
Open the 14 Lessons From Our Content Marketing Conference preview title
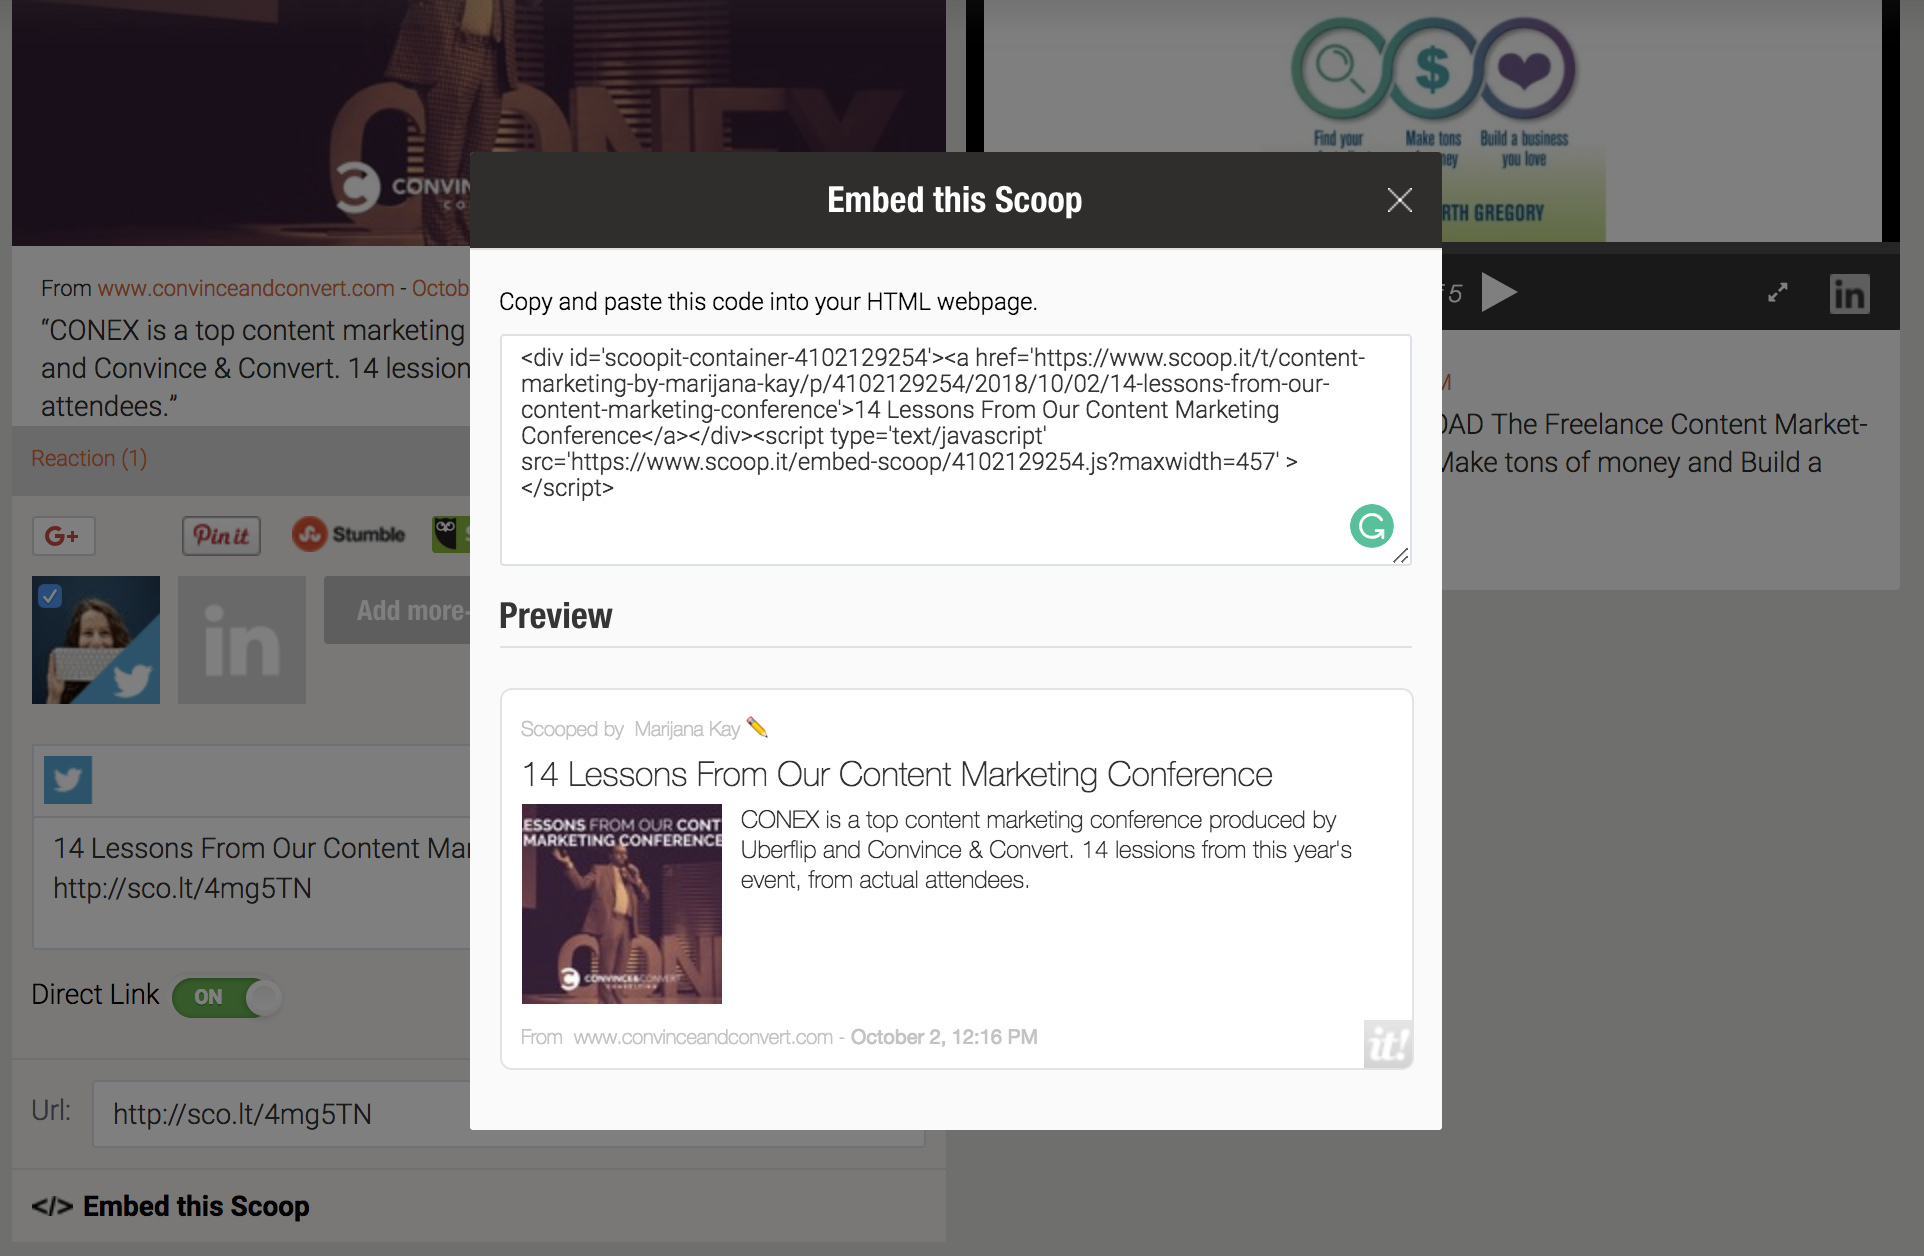click(896, 774)
